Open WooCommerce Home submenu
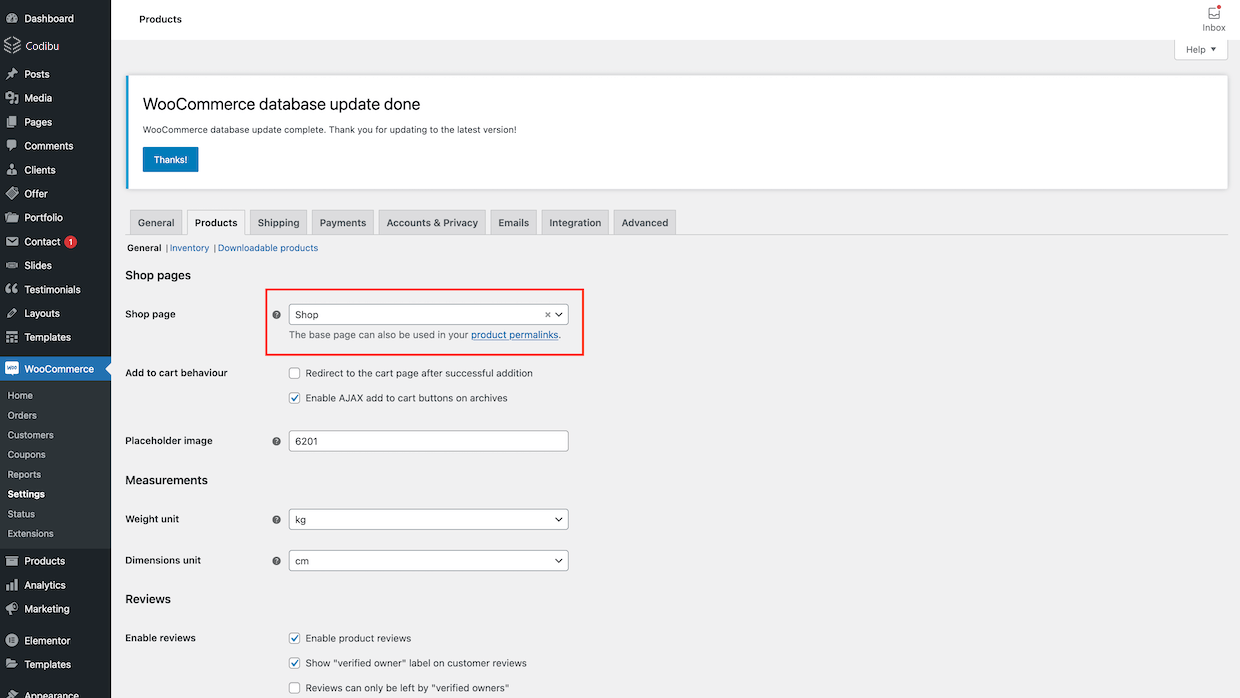The height and width of the screenshot is (698, 1240). pos(20,396)
